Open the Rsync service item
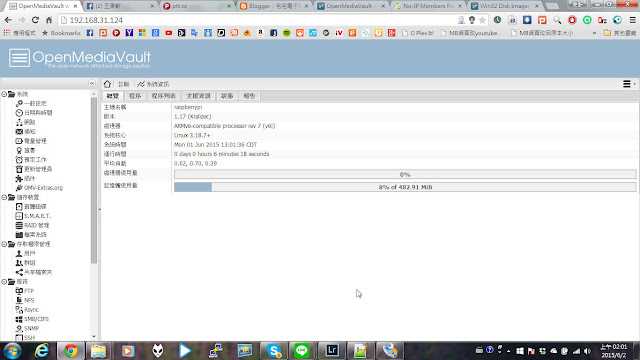Viewport: 640px width, 360px height. click(27, 310)
